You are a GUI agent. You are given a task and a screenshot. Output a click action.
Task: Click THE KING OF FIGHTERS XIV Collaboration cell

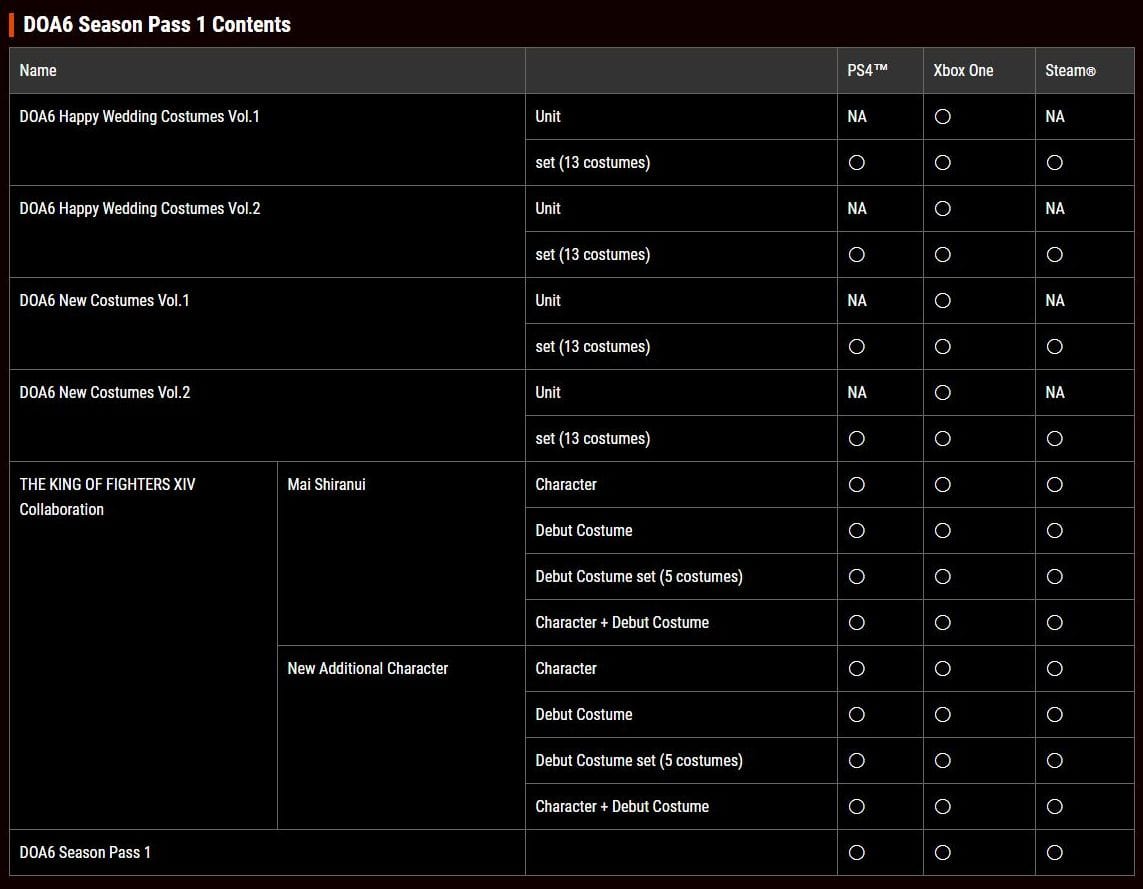pyautogui.click(x=107, y=497)
